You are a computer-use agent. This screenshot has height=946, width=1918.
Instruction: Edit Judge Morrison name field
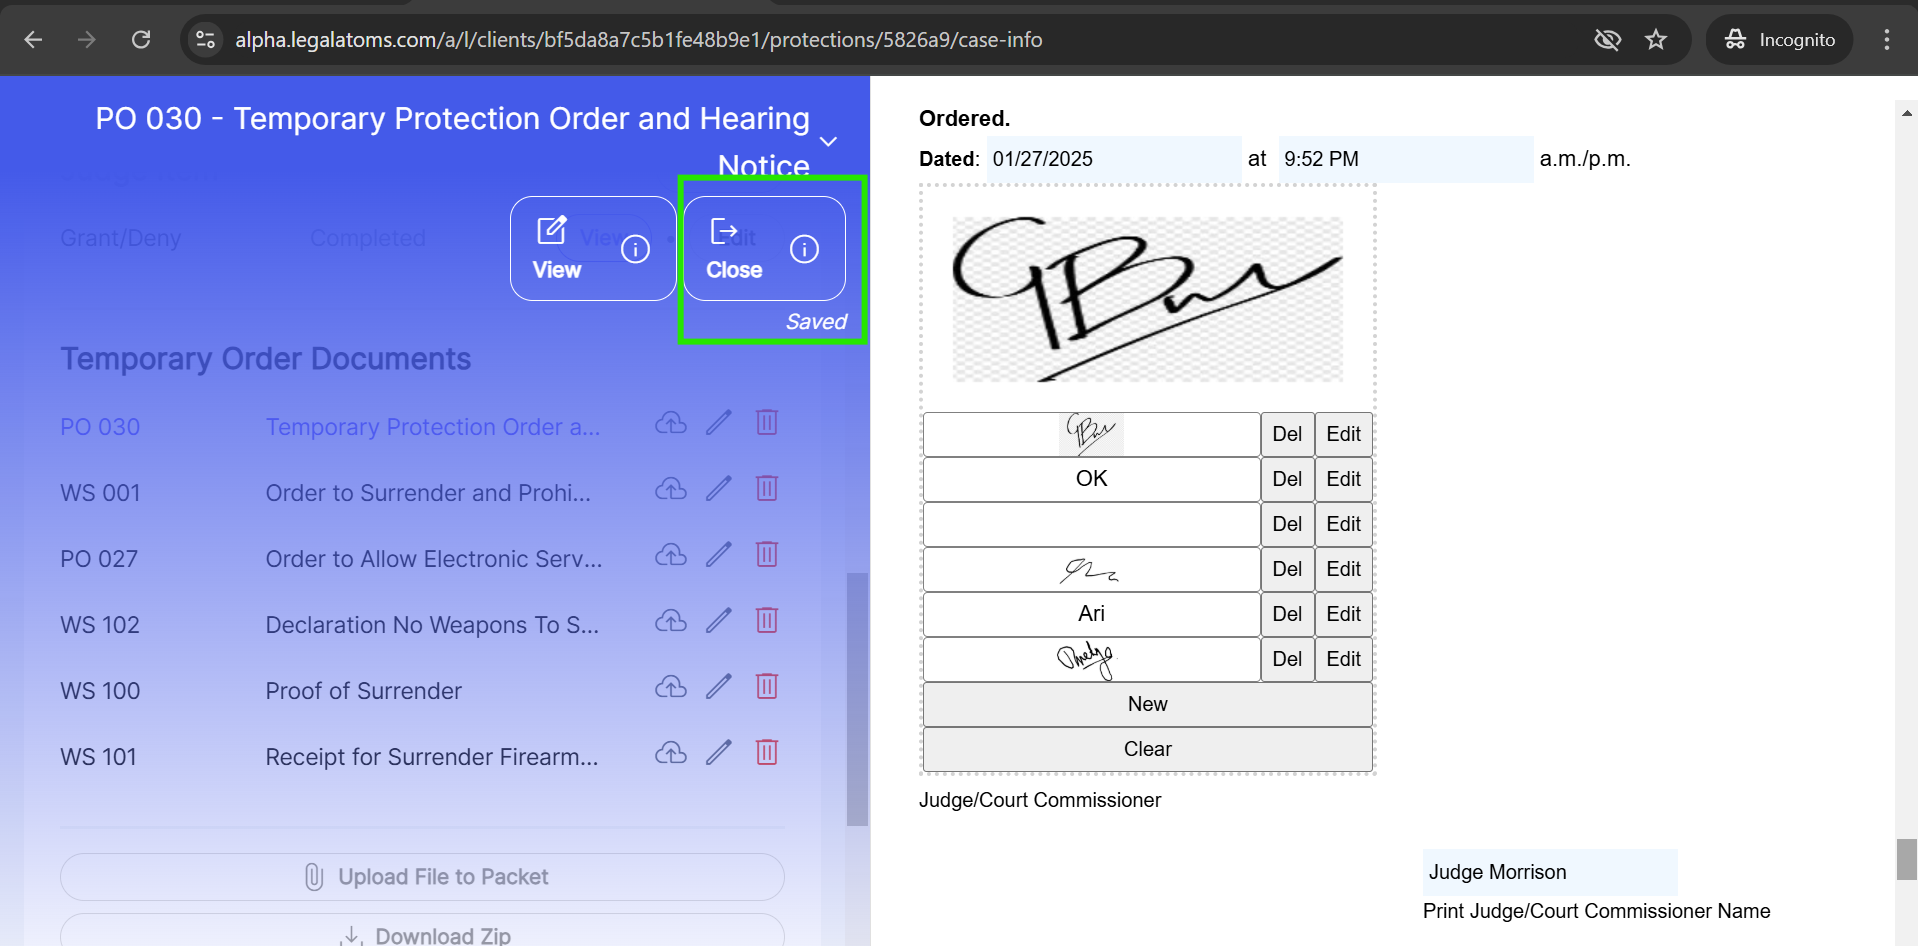point(1550,872)
